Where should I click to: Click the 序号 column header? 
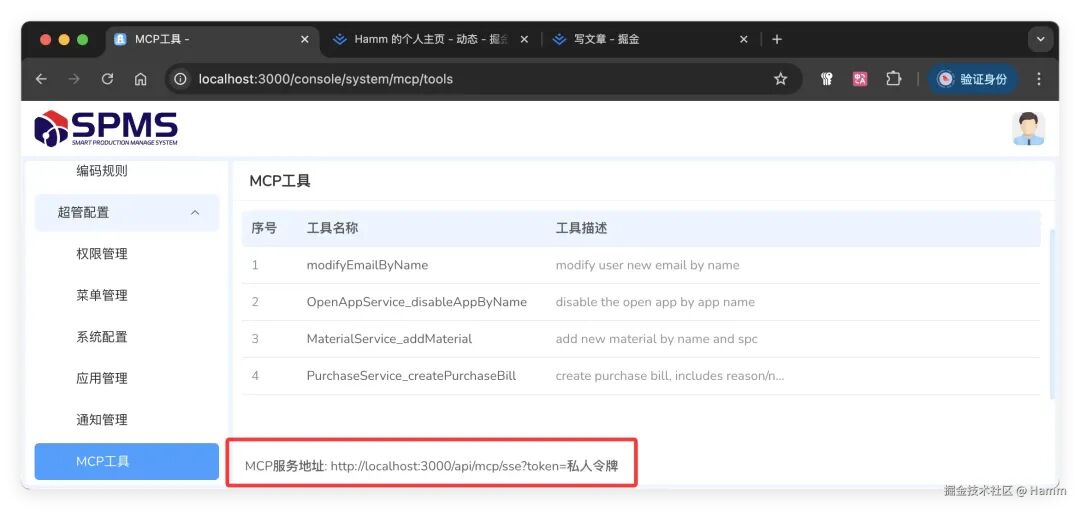coord(264,228)
